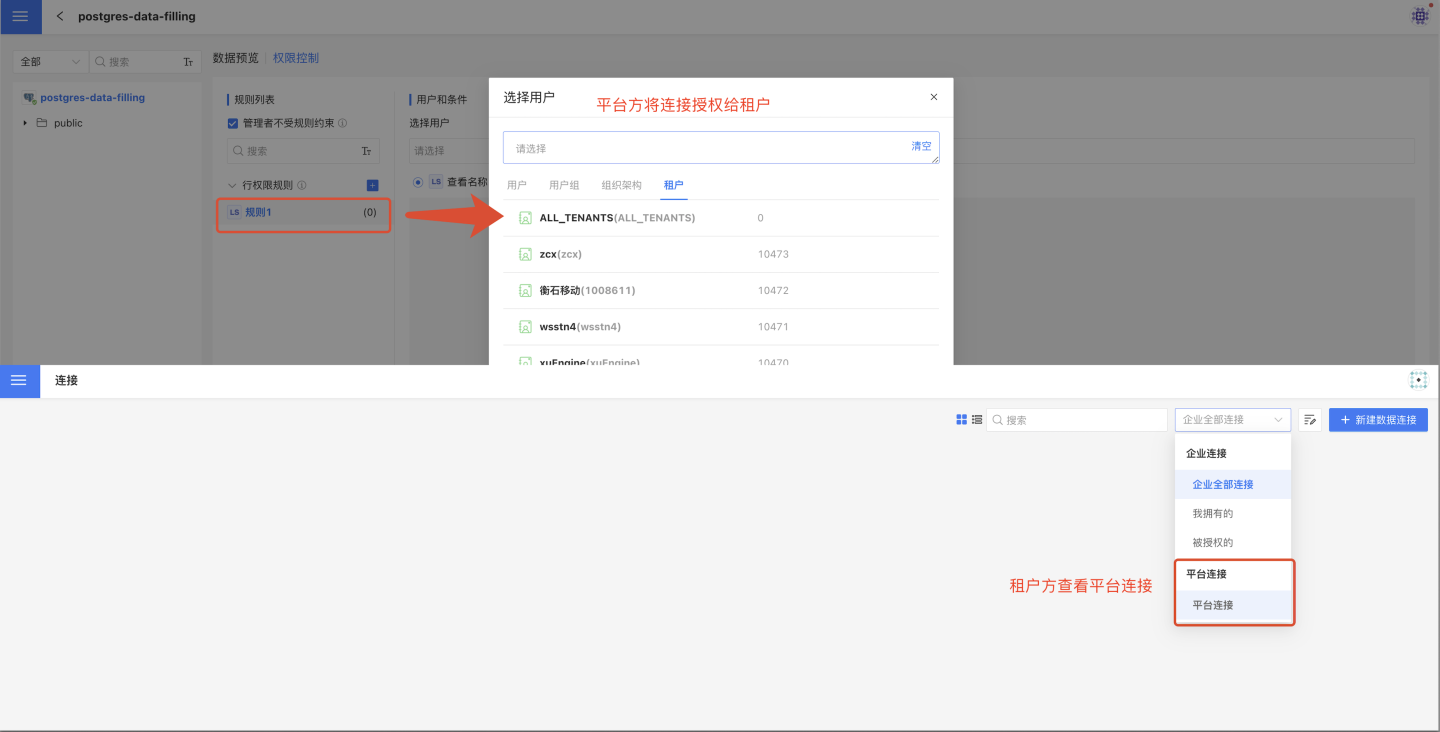This screenshot has width=1440, height=732.
Task: Expand the public folder tree node
Action: pyautogui.click(x=26, y=123)
